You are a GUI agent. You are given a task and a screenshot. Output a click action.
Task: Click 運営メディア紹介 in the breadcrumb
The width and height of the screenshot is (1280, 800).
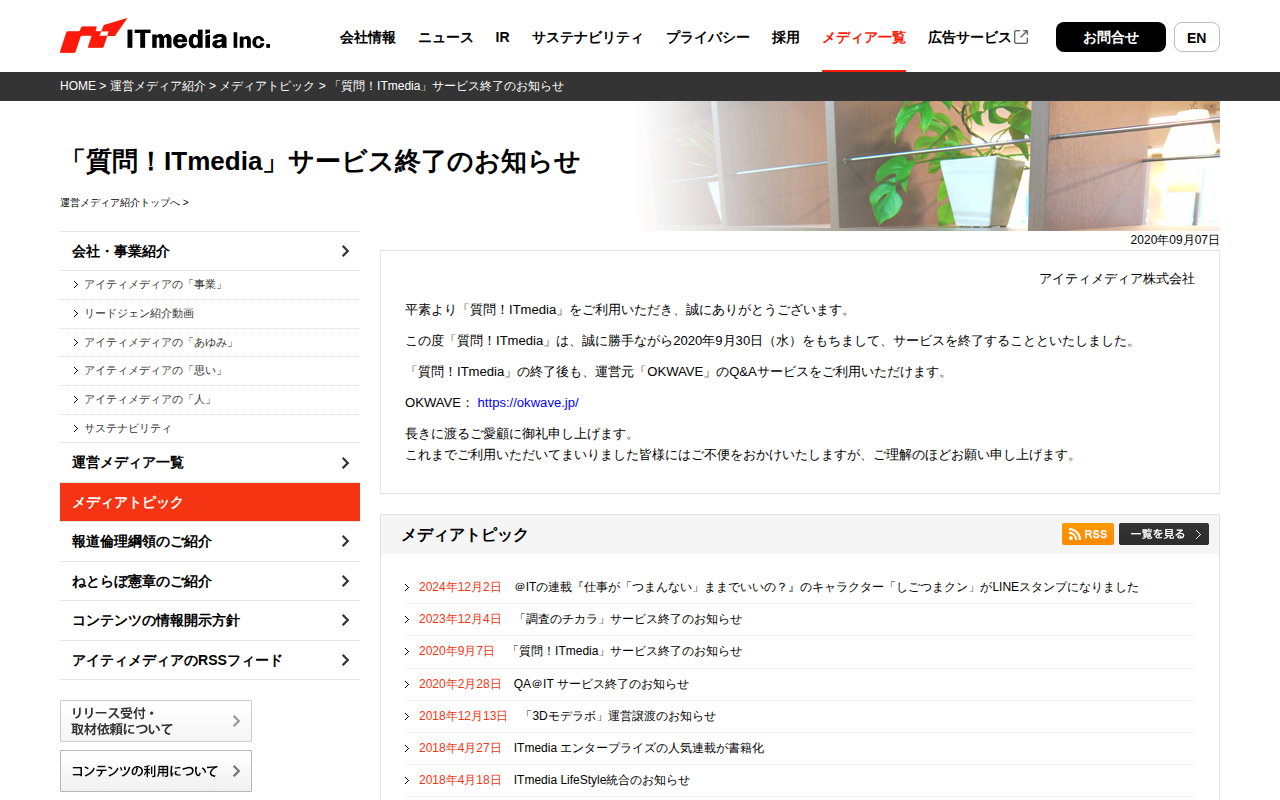[x=158, y=86]
